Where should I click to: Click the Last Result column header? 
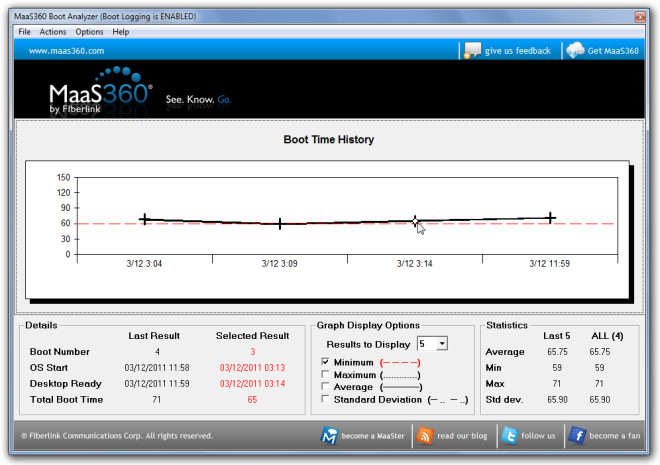[x=154, y=336]
